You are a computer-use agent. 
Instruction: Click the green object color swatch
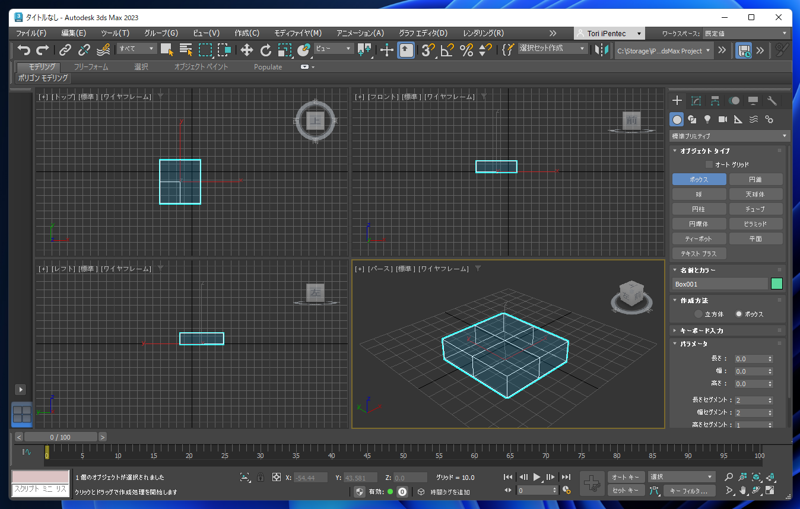click(777, 284)
